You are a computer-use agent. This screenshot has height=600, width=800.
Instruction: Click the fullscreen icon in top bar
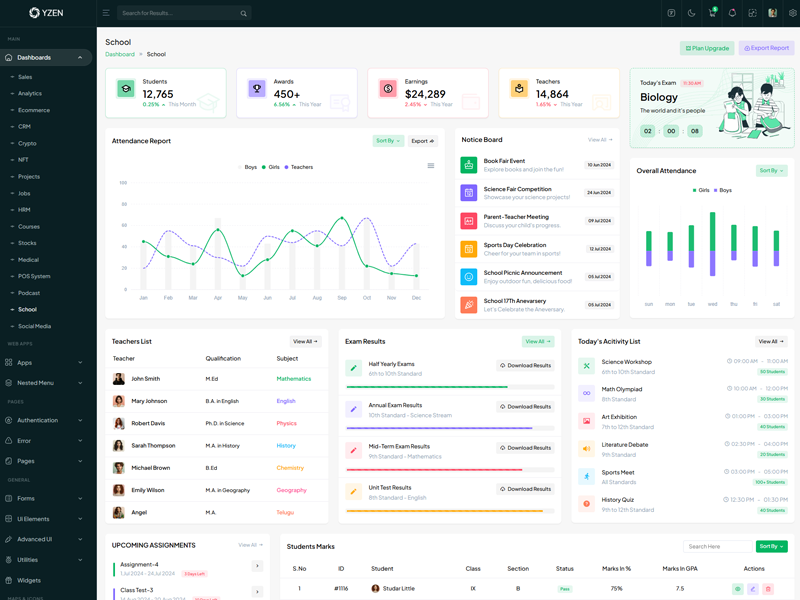(752, 13)
